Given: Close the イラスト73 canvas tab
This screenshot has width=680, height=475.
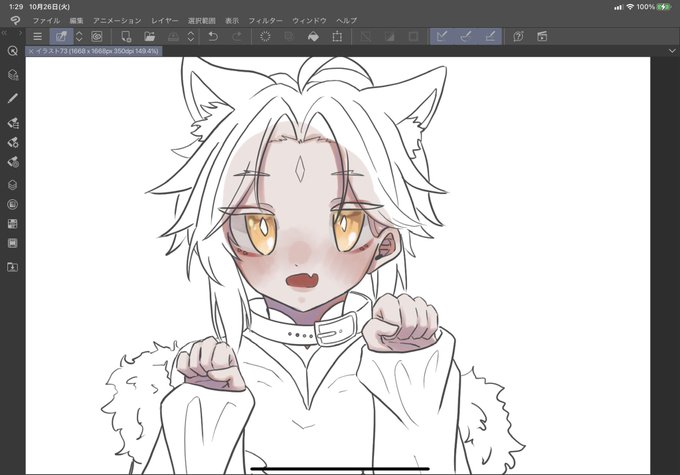Looking at the screenshot, I should click(31, 51).
